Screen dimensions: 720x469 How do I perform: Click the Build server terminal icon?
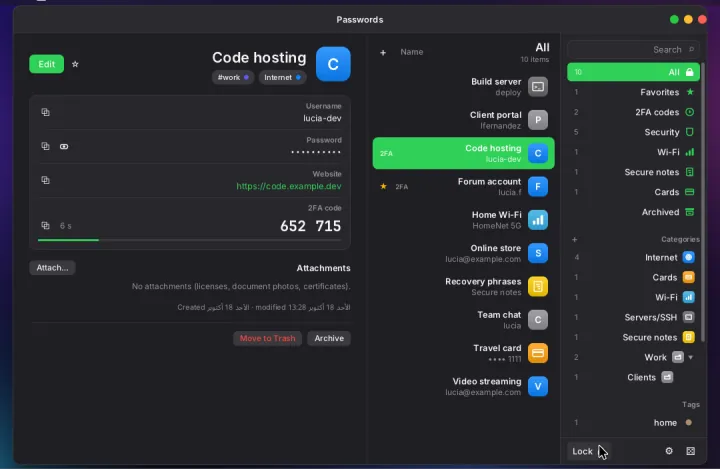coord(538,86)
